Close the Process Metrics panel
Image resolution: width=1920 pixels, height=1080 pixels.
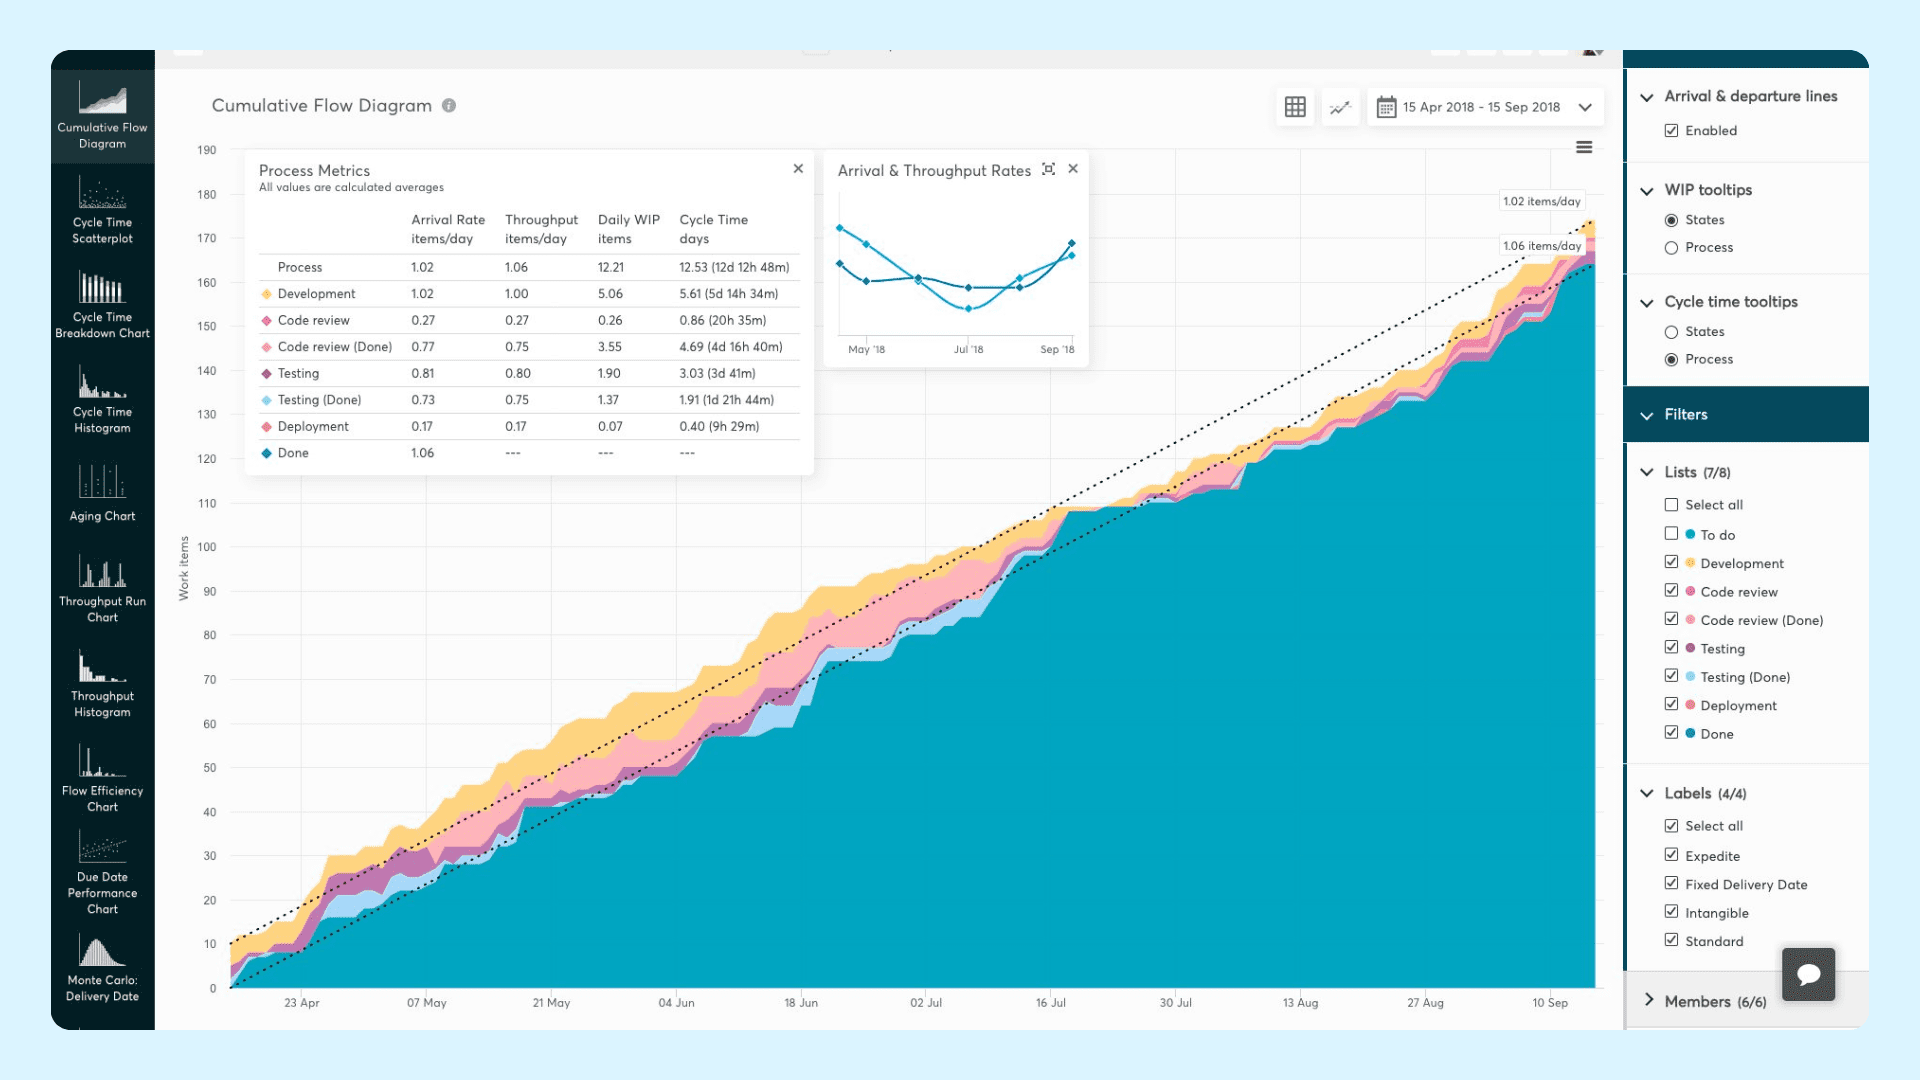point(798,169)
